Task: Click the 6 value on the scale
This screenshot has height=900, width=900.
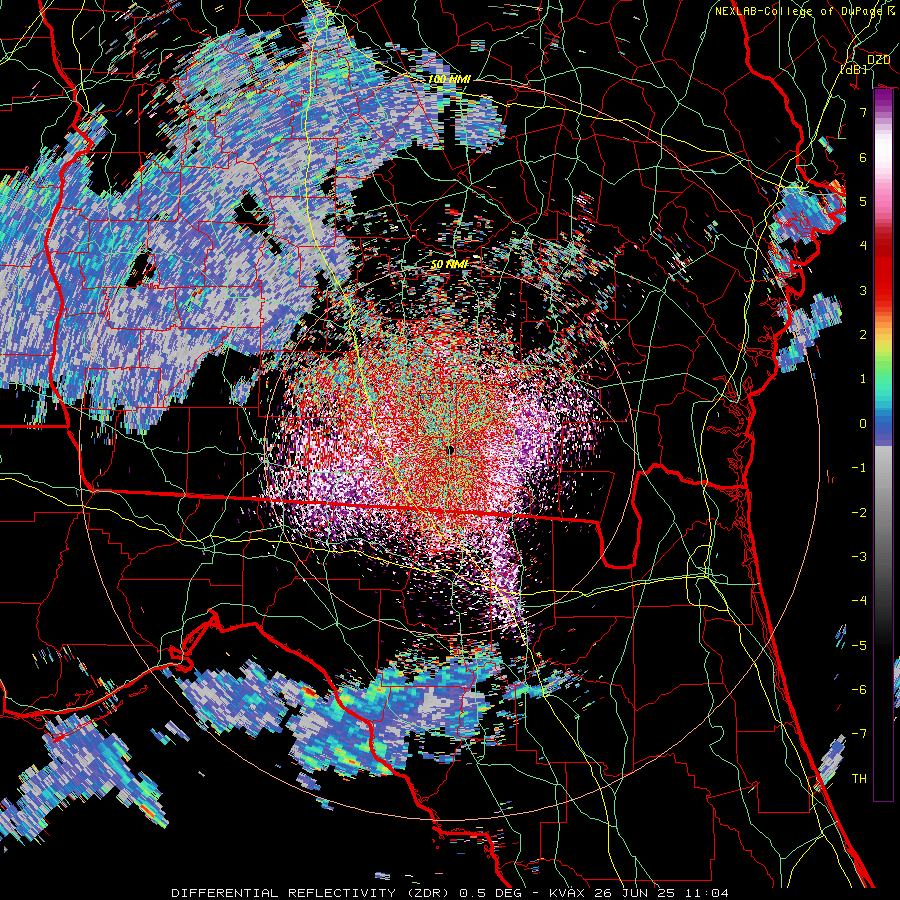Action: (x=863, y=157)
